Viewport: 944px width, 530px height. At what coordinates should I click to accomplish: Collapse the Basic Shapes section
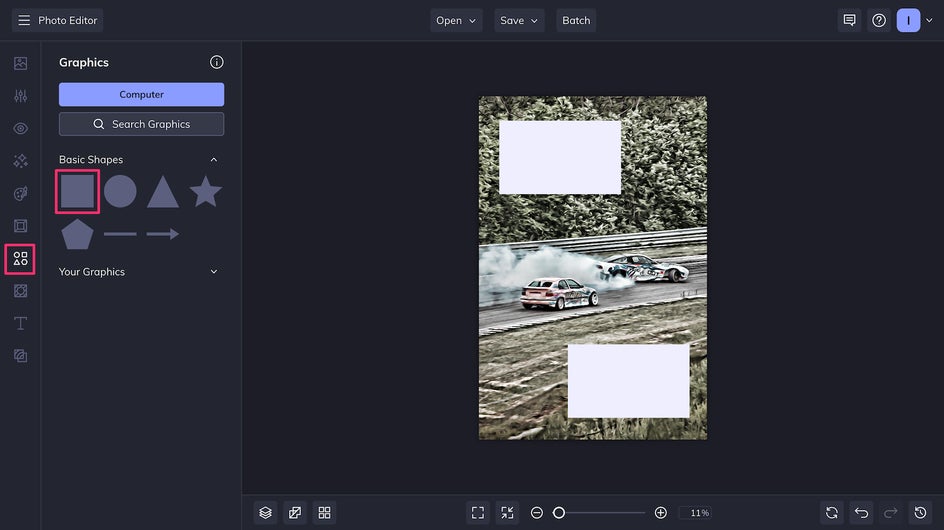(x=214, y=160)
